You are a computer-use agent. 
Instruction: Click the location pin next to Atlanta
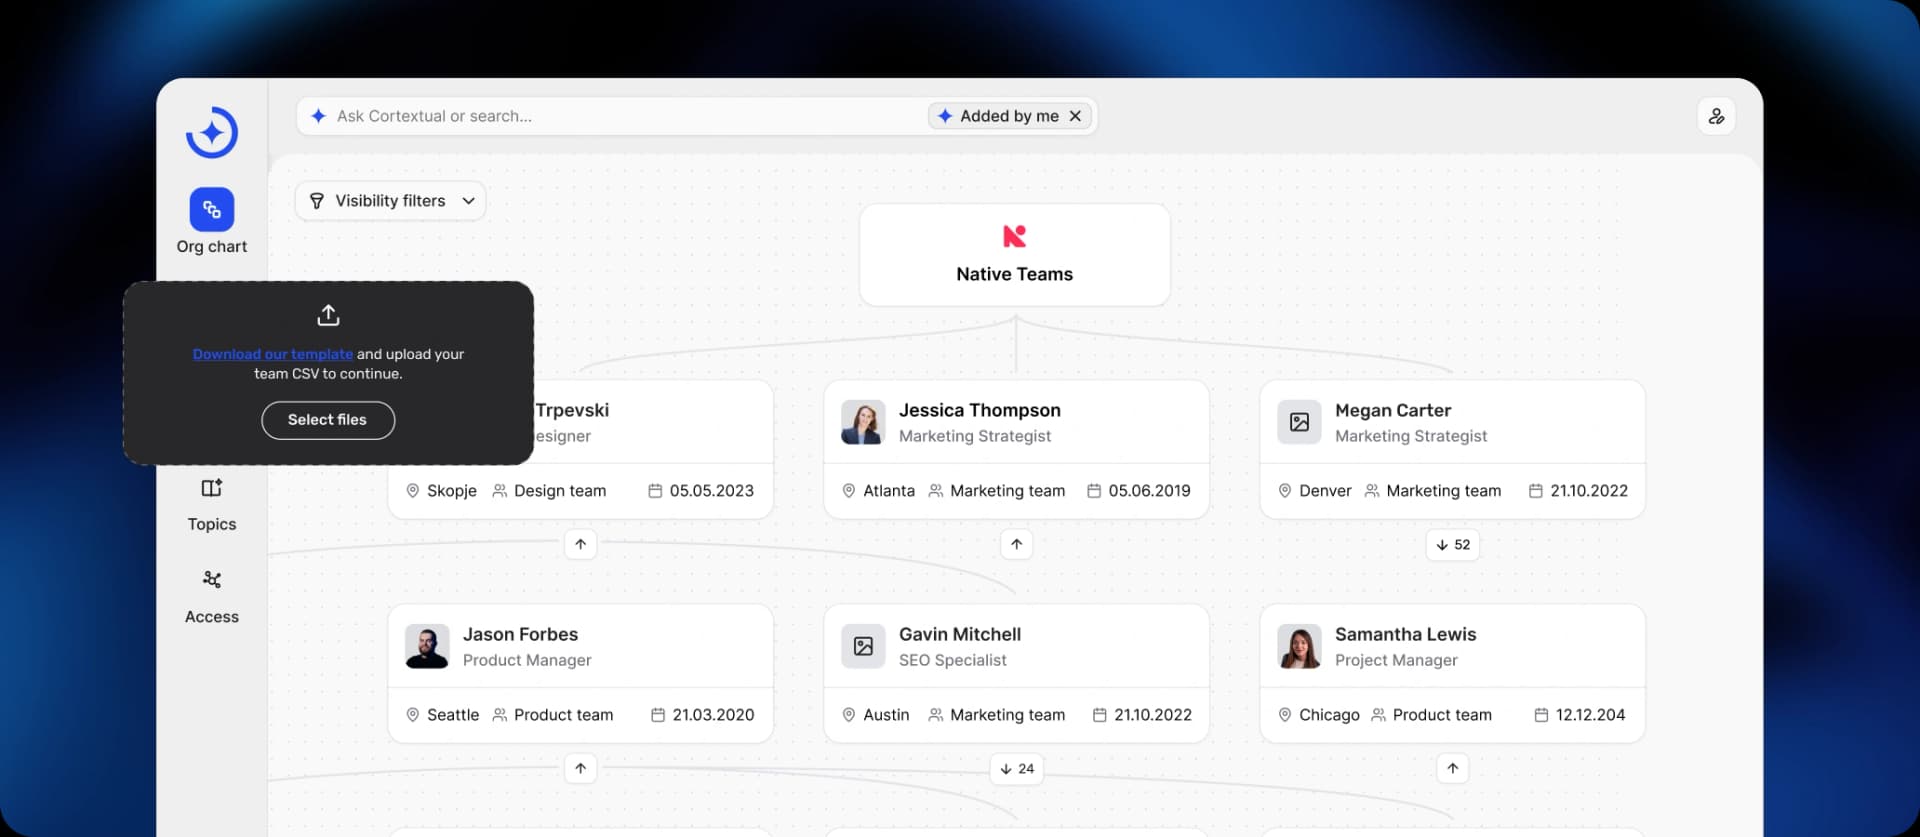click(x=849, y=491)
